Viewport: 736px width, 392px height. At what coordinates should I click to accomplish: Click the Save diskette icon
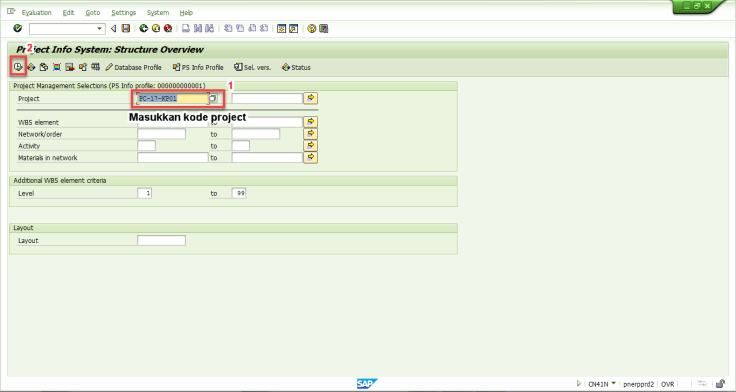(126, 29)
